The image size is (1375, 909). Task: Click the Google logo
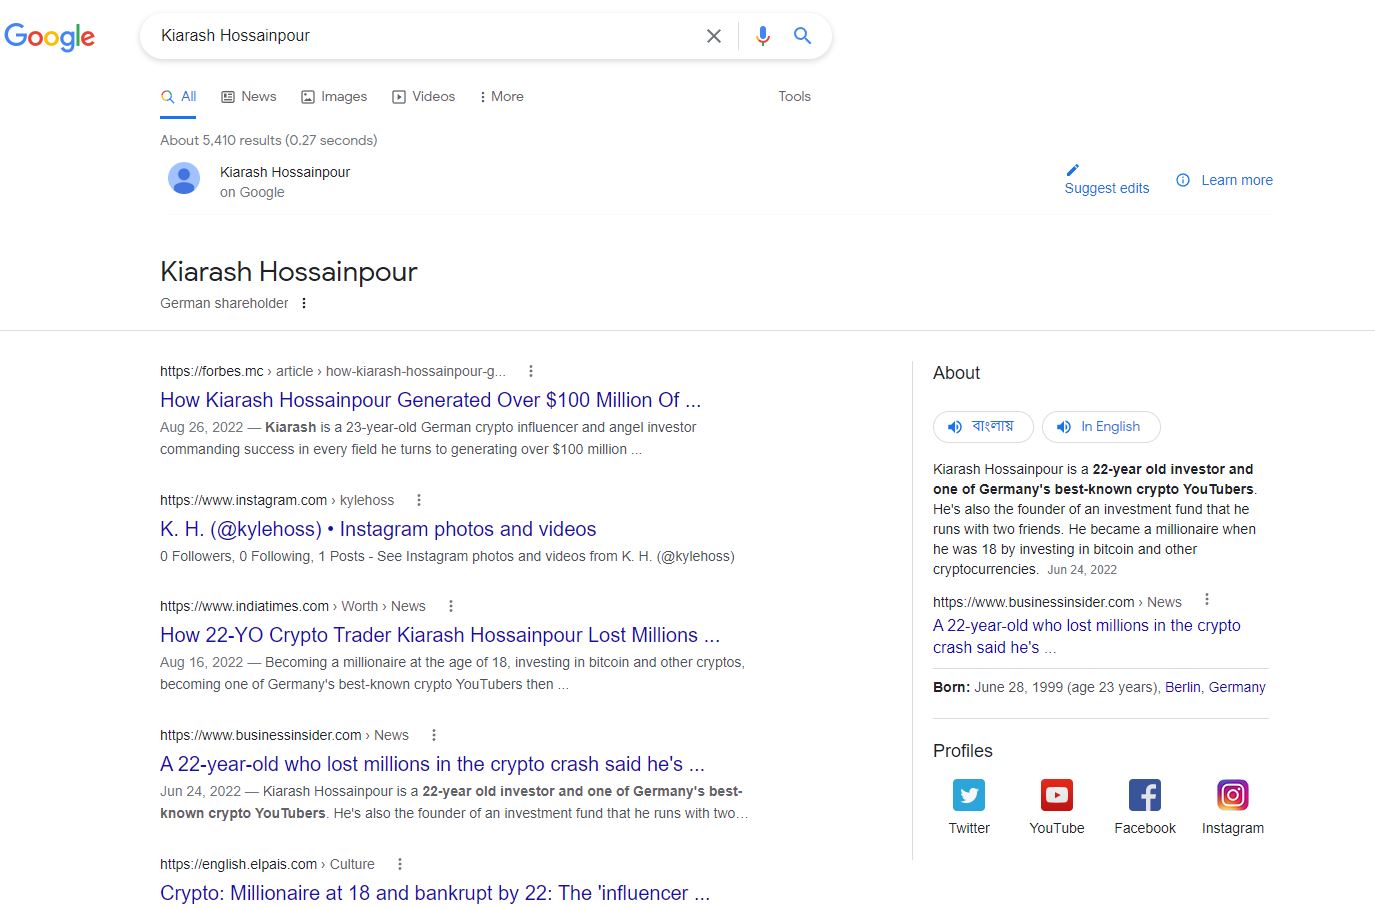click(49, 37)
